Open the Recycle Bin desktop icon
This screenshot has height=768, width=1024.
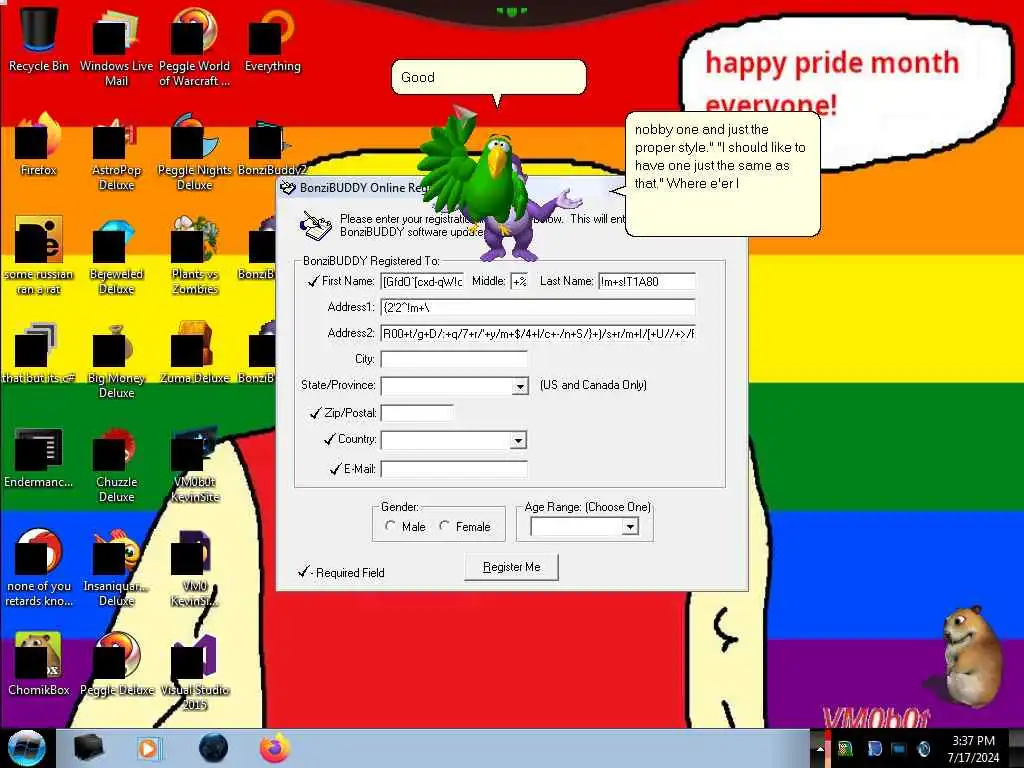click(x=39, y=36)
